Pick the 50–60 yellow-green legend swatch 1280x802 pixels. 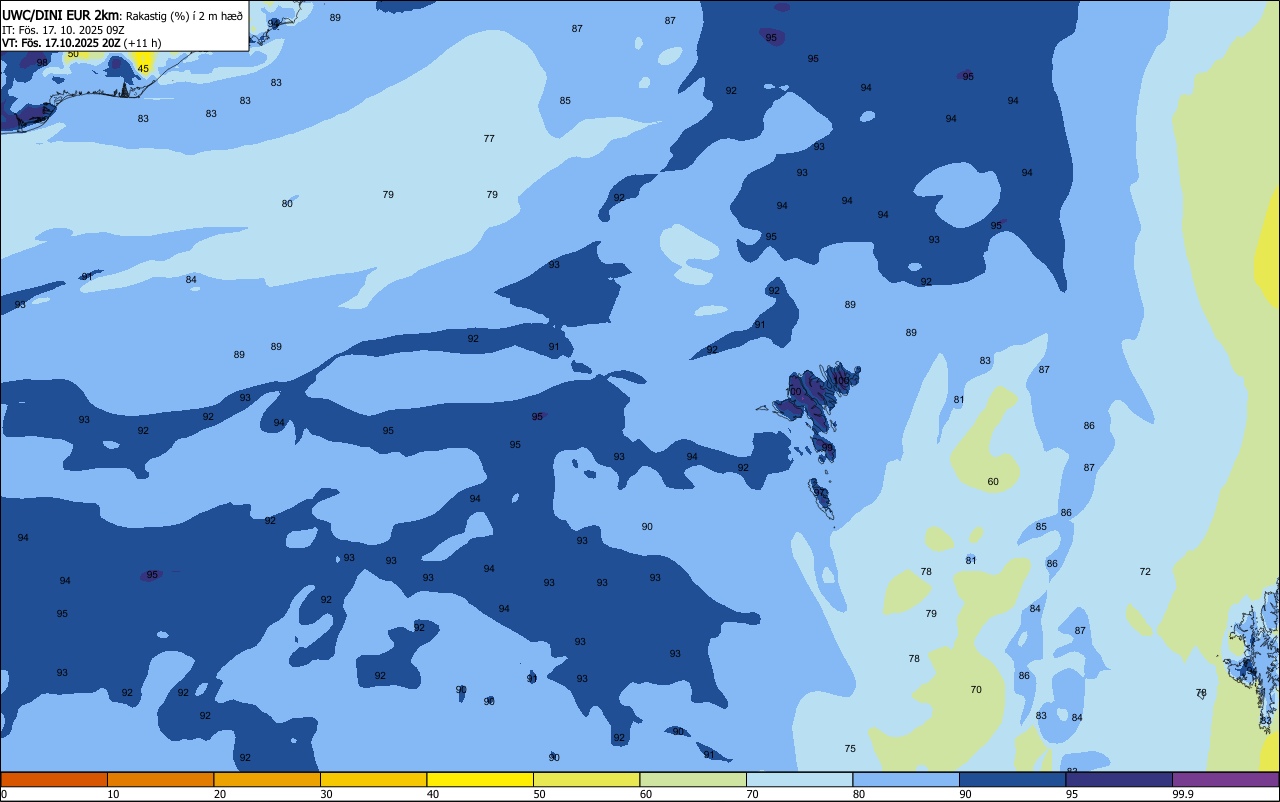tap(586, 779)
